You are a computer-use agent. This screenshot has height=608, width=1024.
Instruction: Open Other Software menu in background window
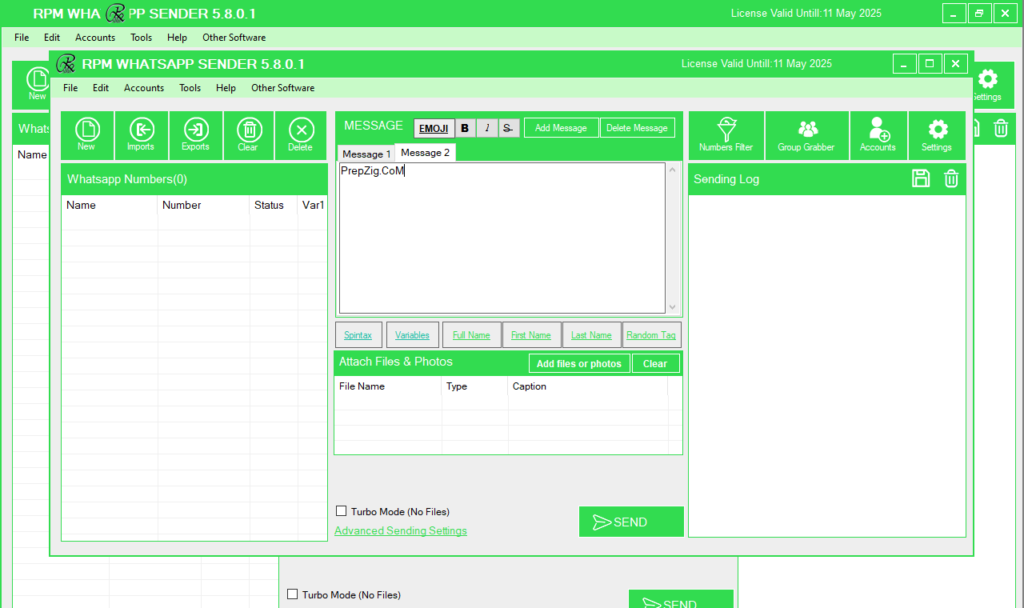(x=234, y=37)
